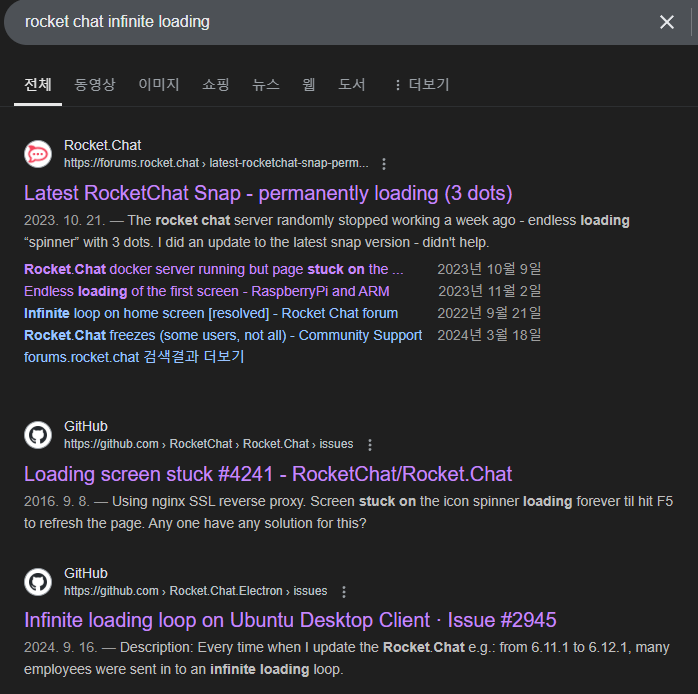
Task: Click github.com Rocket.Chat.Electron issues breadcrumb
Action: click(196, 591)
